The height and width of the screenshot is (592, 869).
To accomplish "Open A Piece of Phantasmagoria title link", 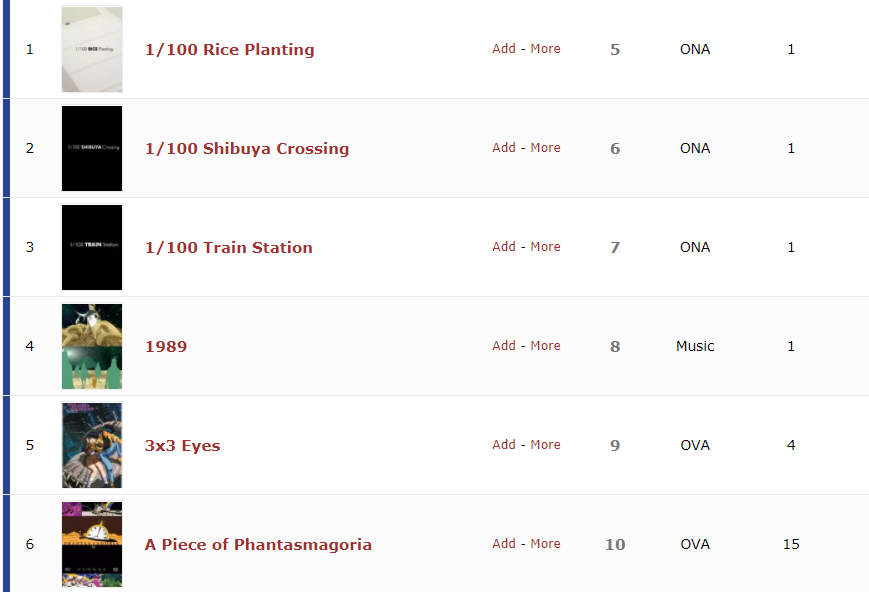I will (x=258, y=545).
